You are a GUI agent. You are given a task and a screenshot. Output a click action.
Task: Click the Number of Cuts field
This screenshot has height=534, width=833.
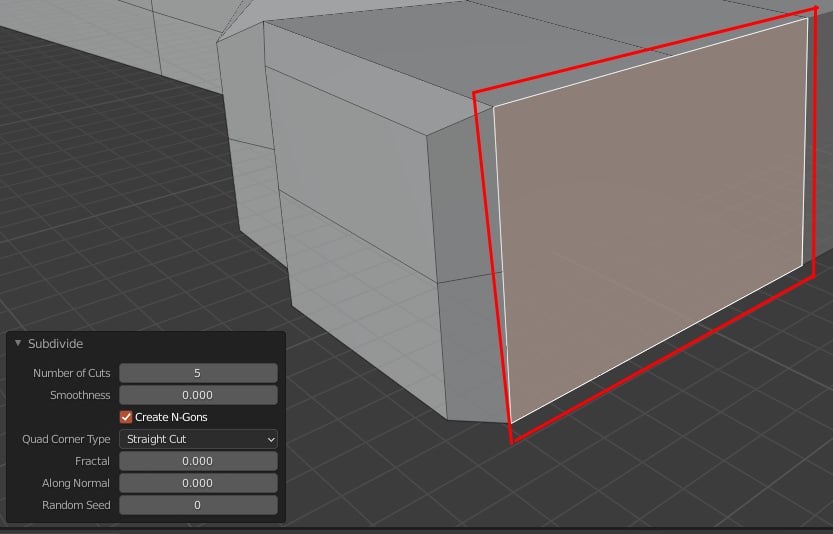(198, 373)
